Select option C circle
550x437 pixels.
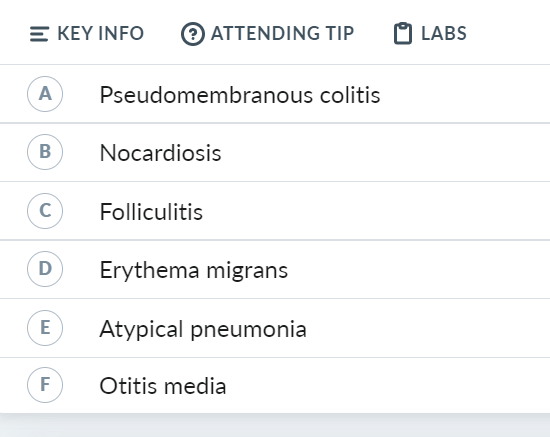(45, 211)
